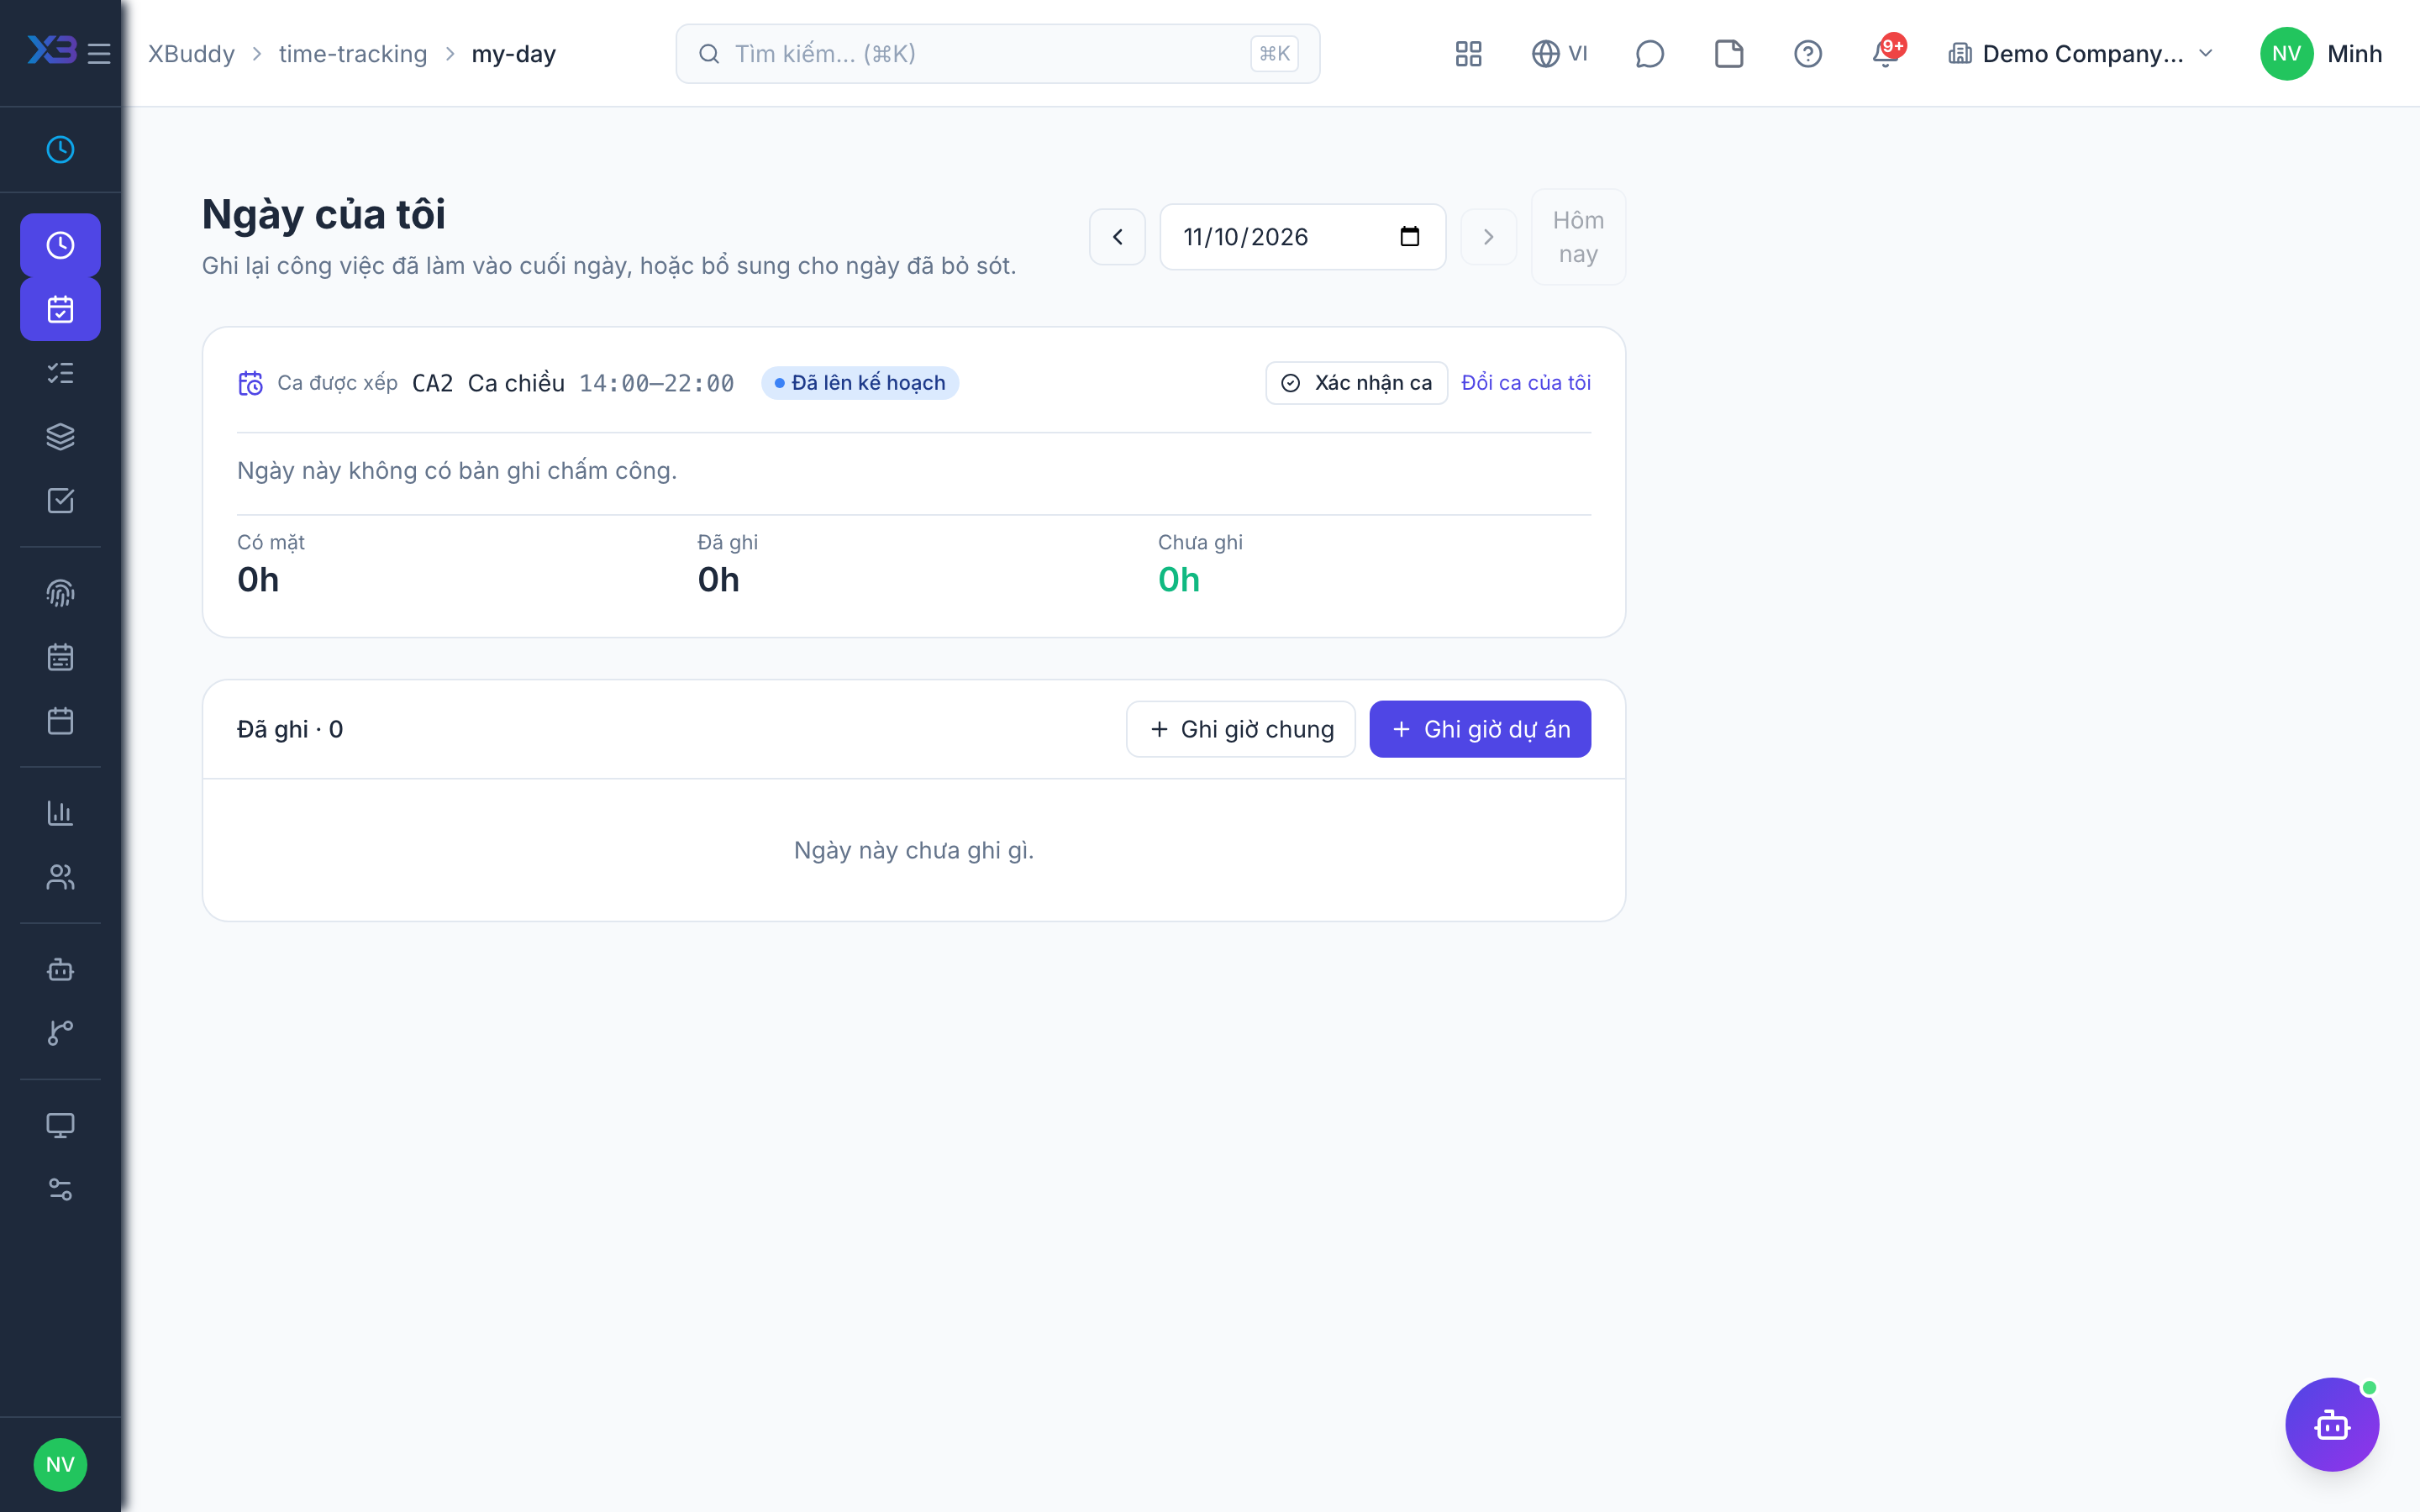
Task: Open the fingerprint attendance sidebar icon
Action: point(60,593)
